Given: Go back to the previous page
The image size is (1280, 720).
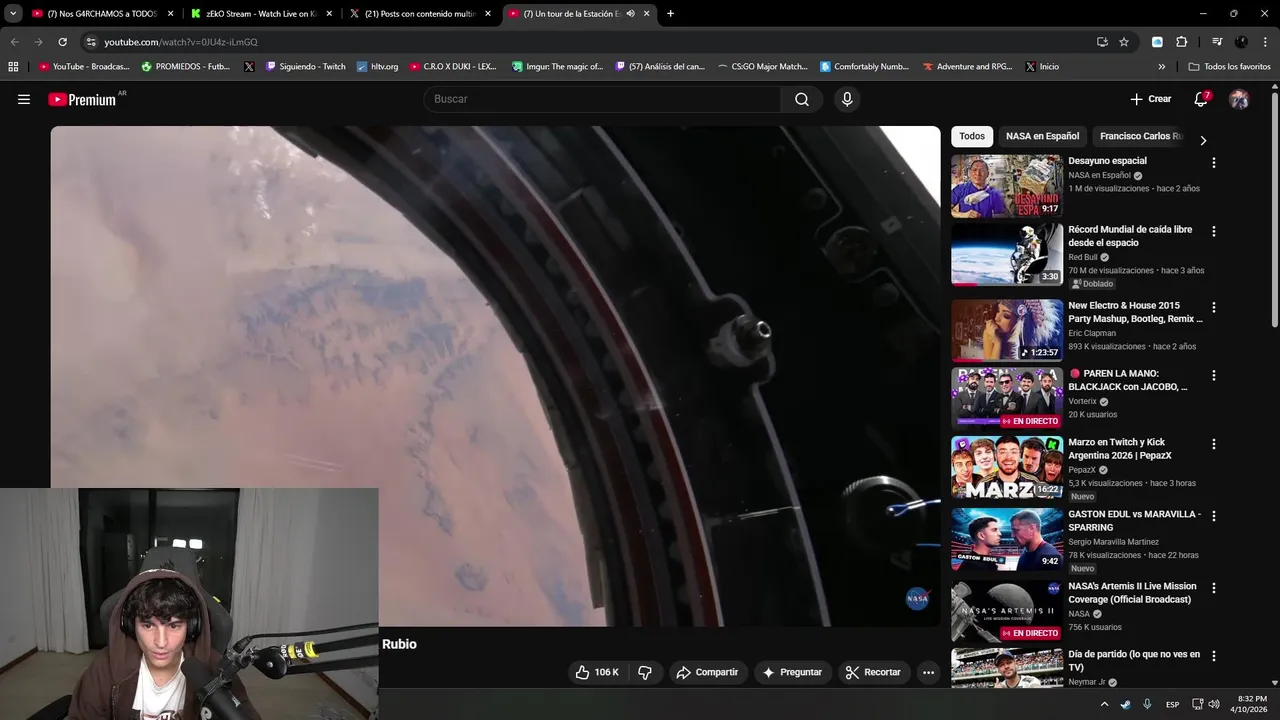Looking at the screenshot, I should click(14, 42).
